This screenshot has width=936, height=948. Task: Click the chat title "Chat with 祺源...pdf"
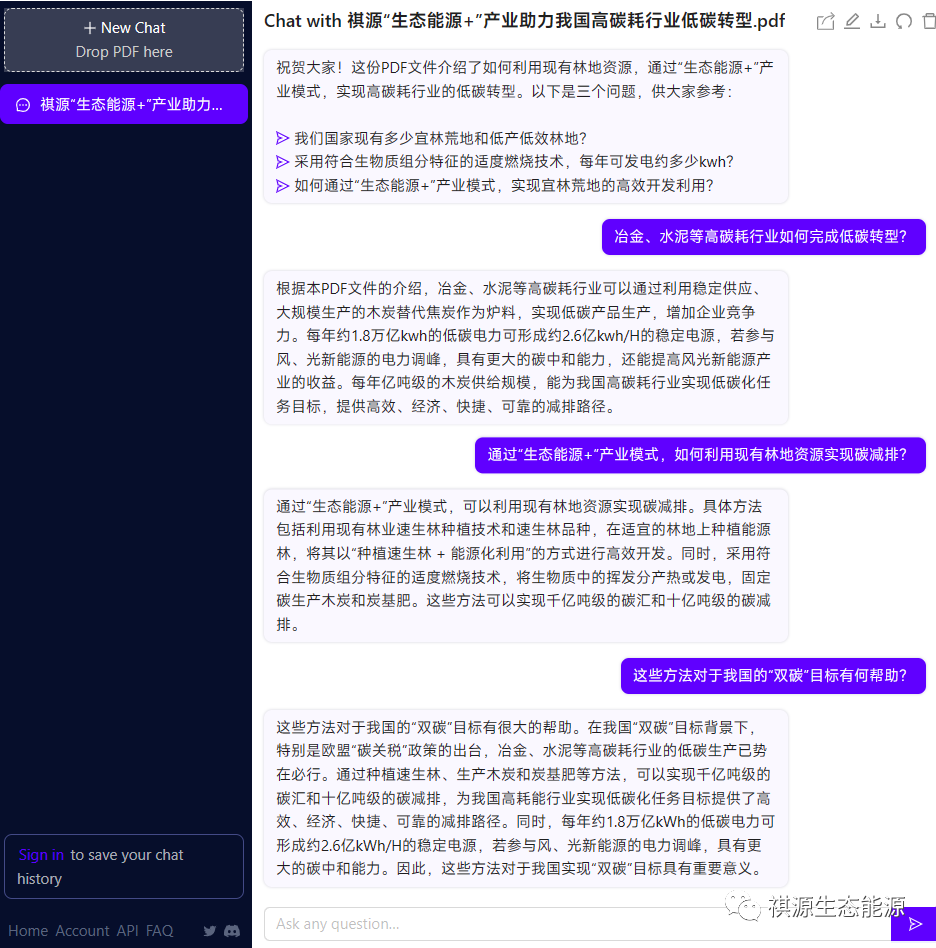tap(524, 21)
